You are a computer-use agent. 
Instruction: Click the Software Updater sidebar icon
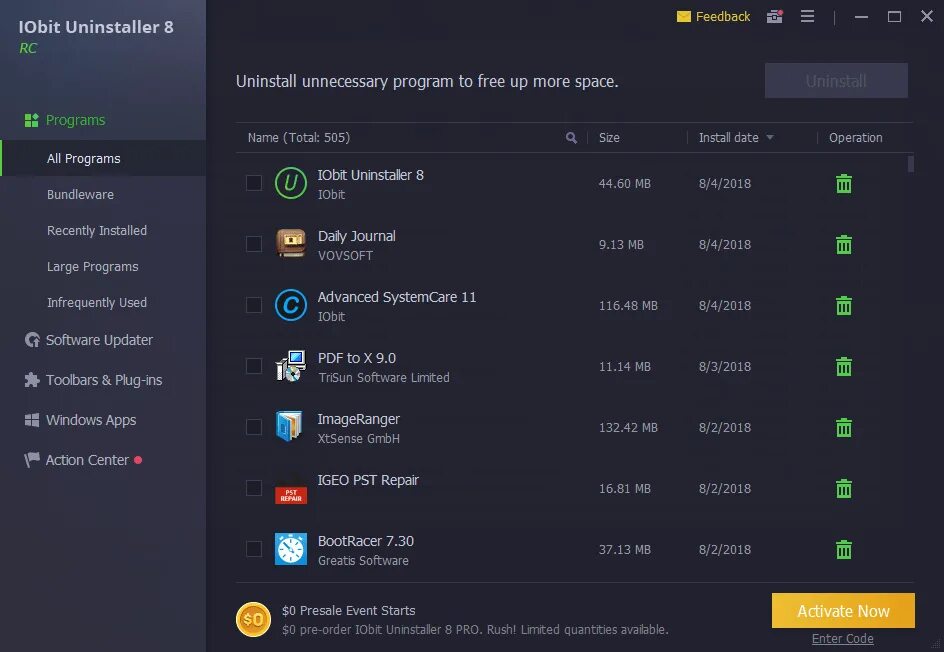click(32, 340)
